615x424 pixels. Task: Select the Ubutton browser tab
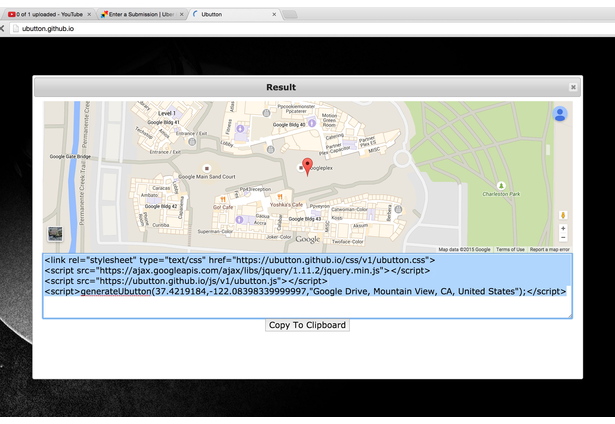pos(234,15)
